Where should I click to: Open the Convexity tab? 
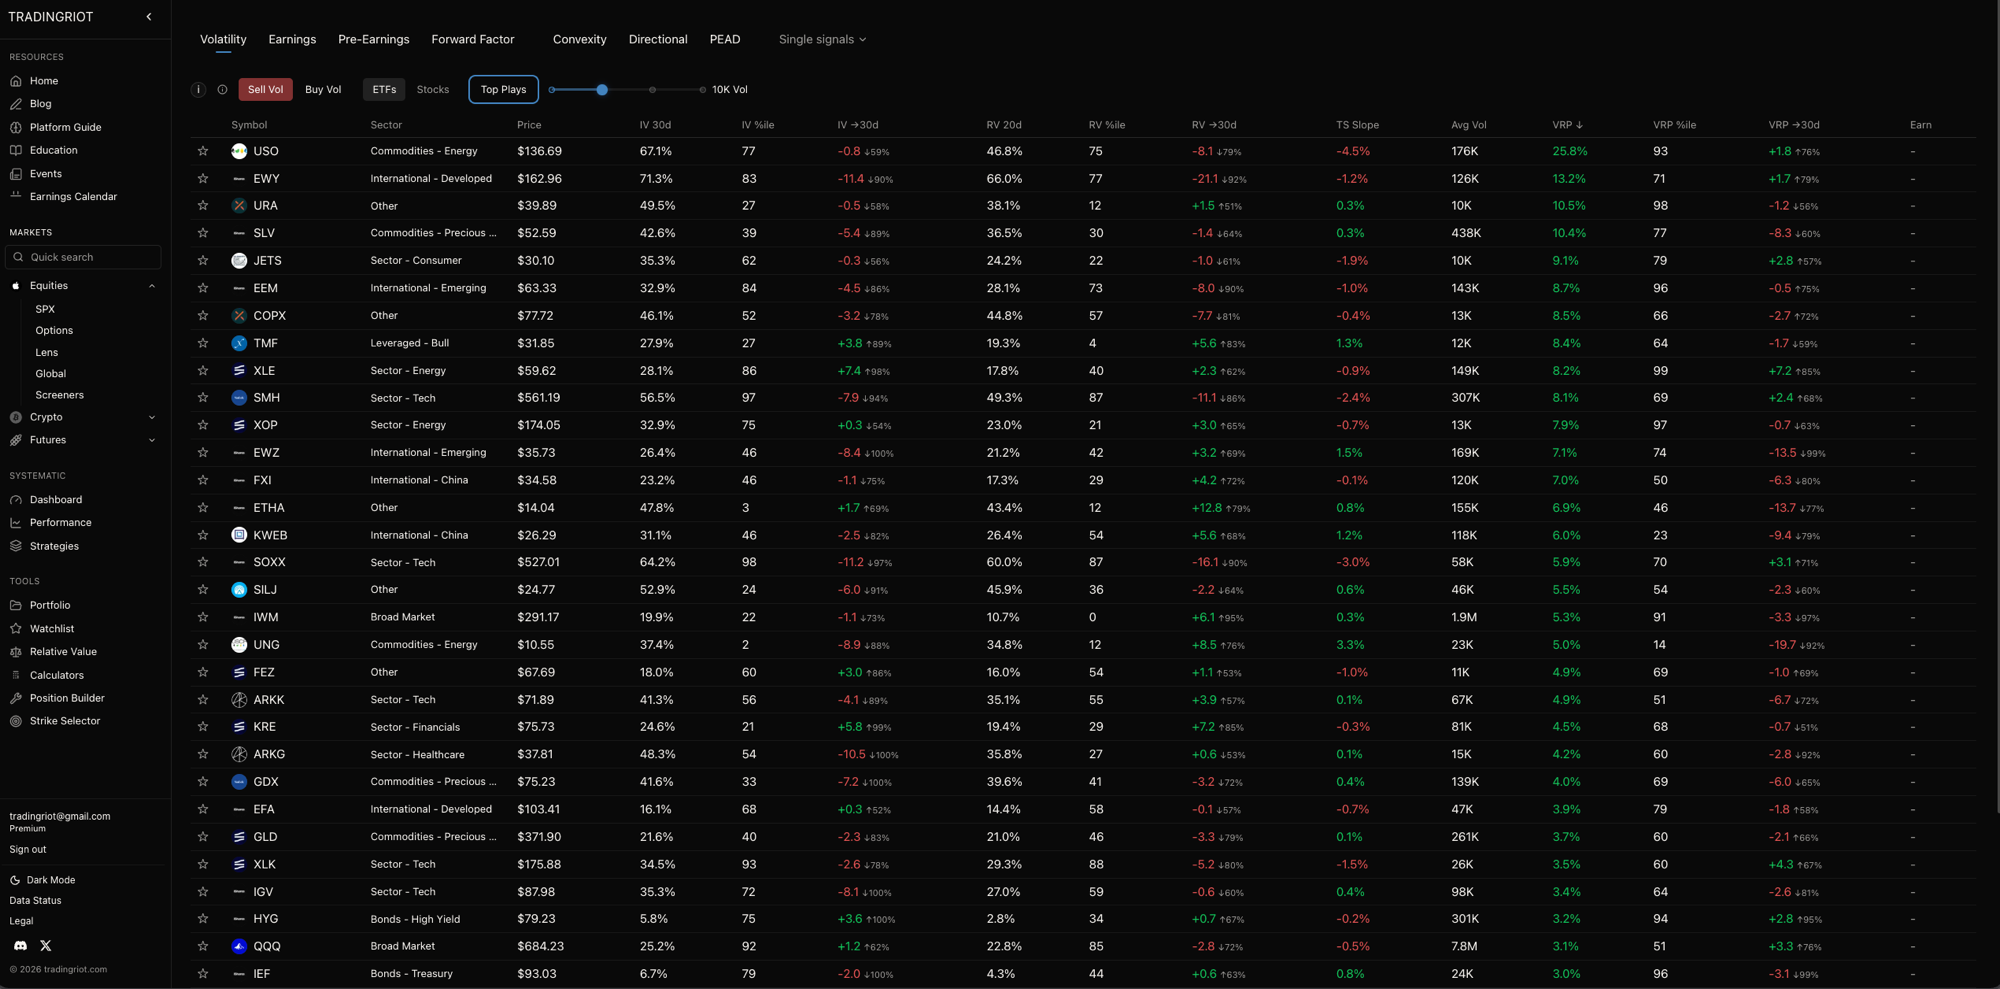[580, 39]
